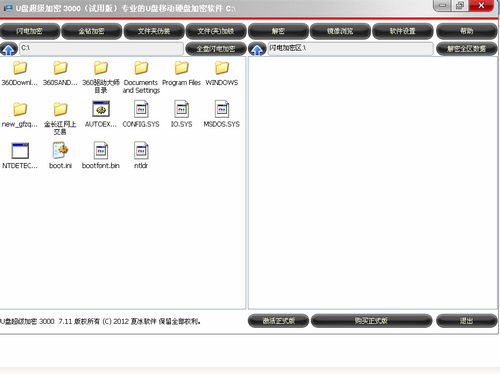Click the 购买正式版 button
This screenshot has width=500, height=375.
coord(372,321)
